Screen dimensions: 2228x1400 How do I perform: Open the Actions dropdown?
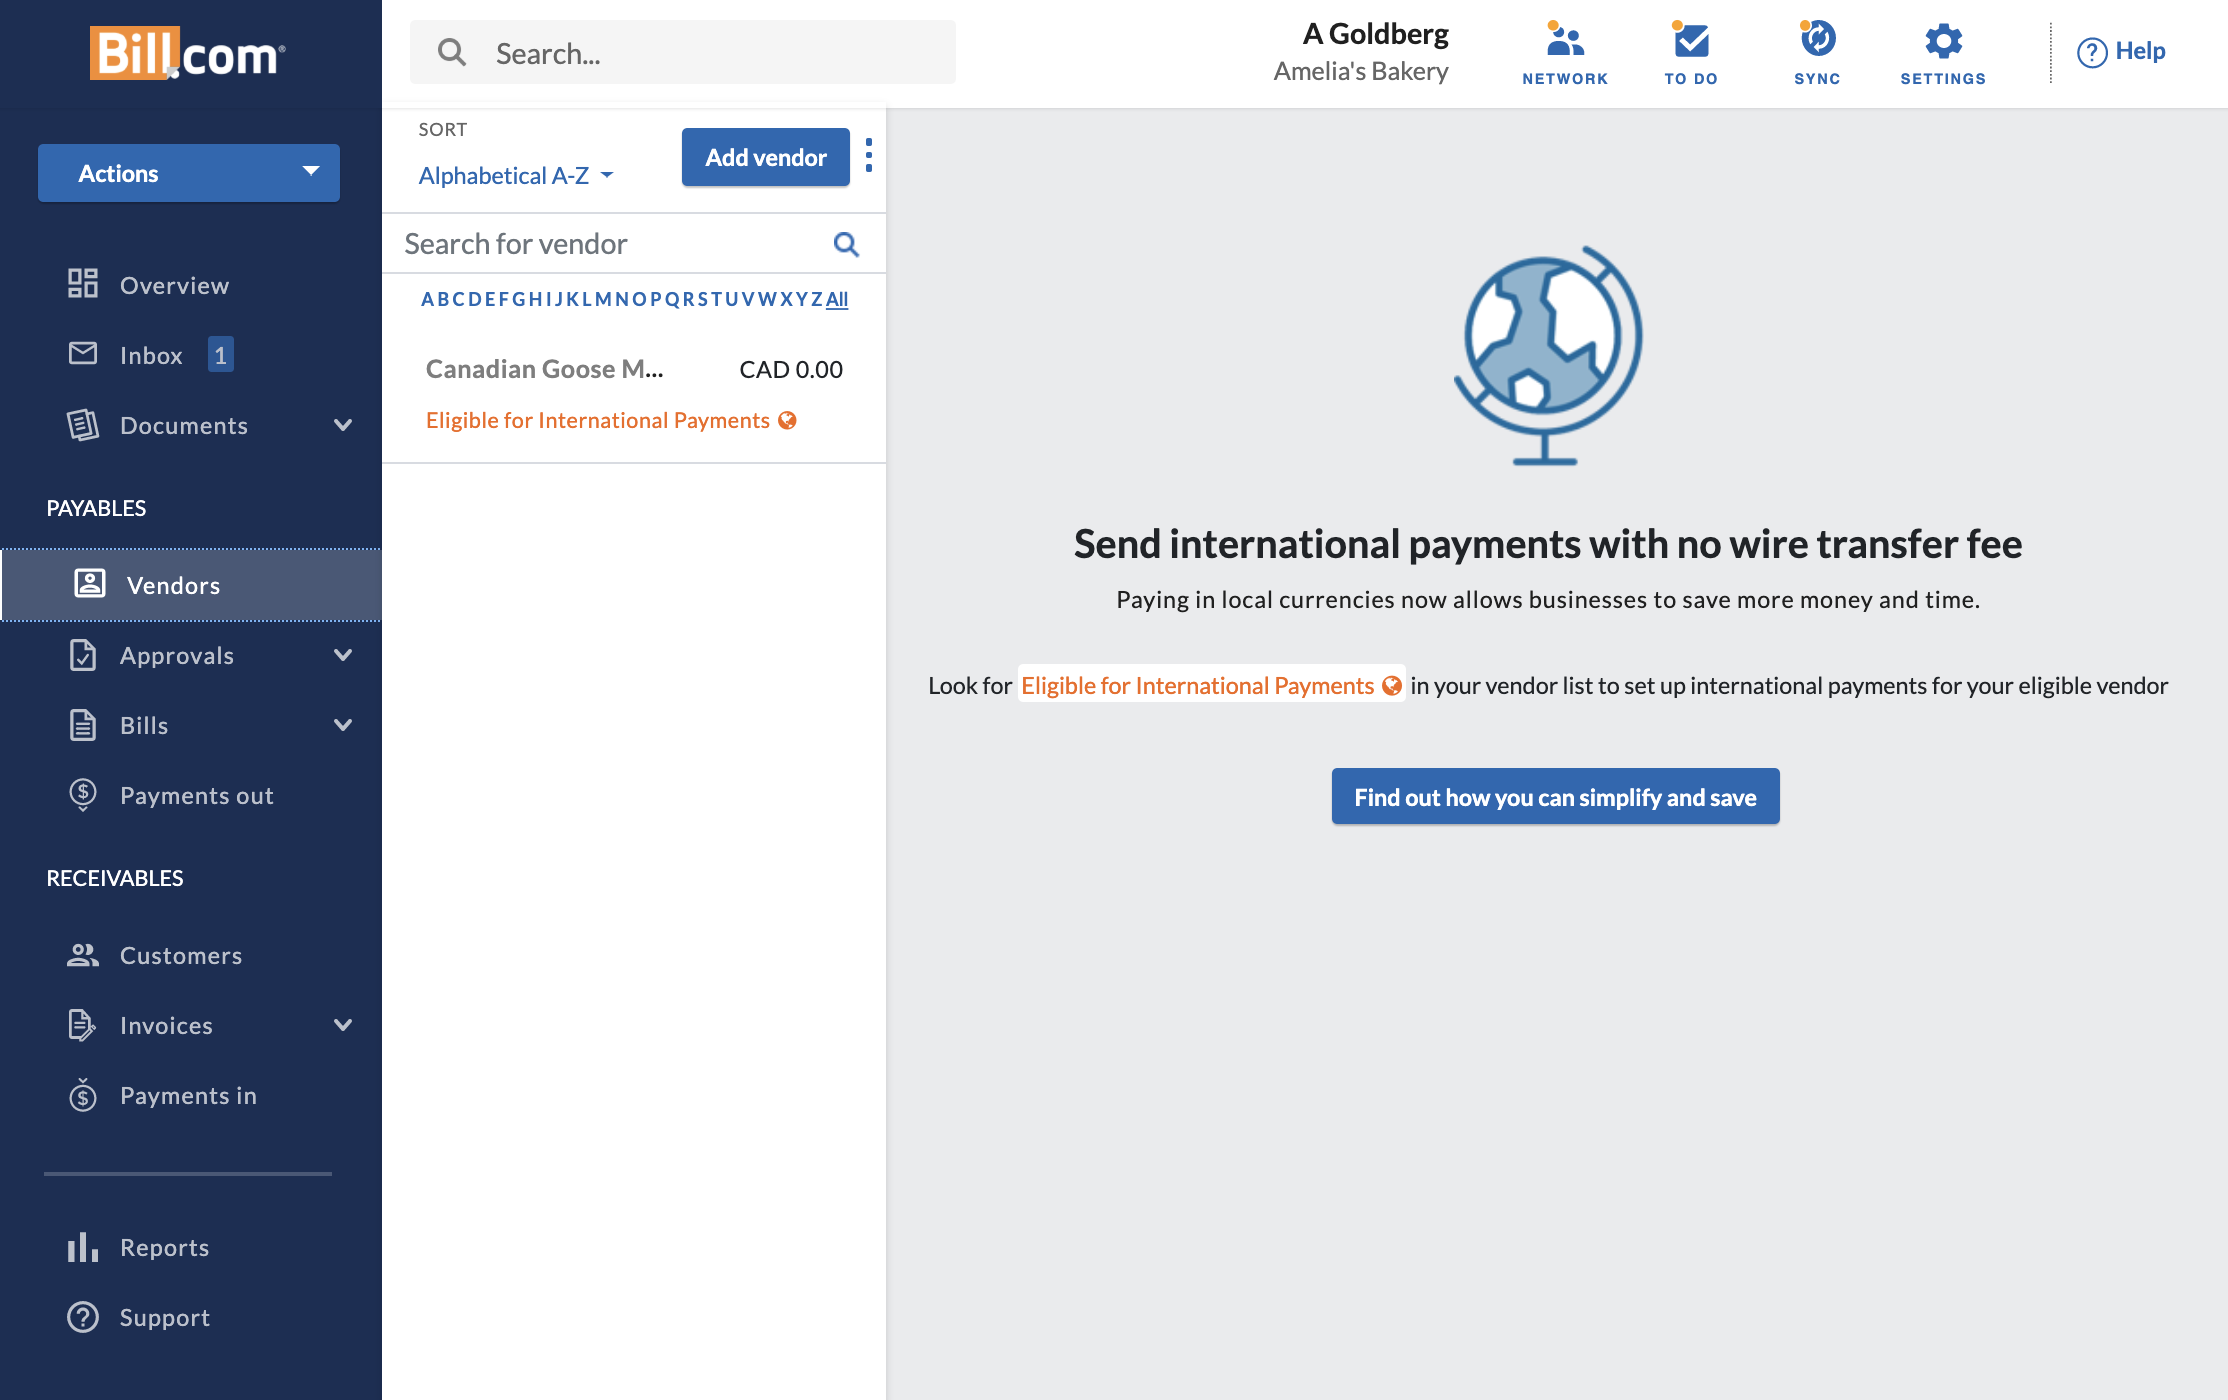pos(189,173)
